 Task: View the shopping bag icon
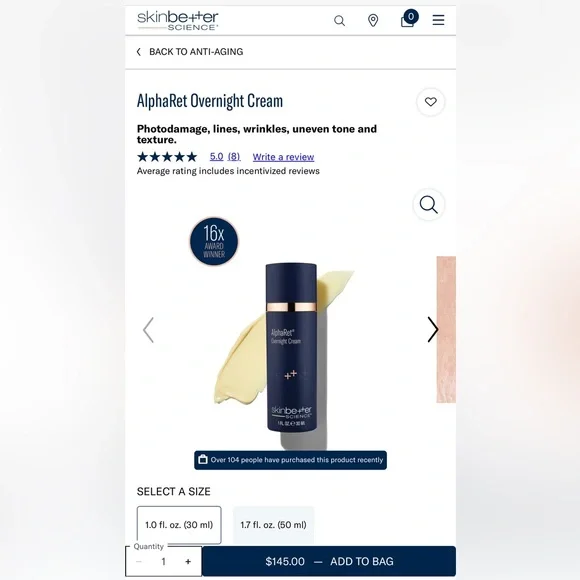(x=409, y=19)
